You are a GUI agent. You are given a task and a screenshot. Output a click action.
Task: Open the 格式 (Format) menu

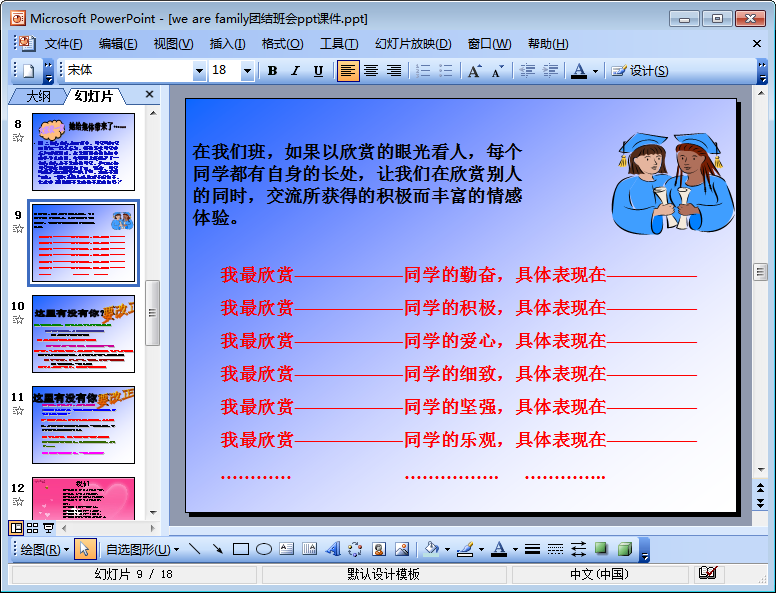[282, 44]
